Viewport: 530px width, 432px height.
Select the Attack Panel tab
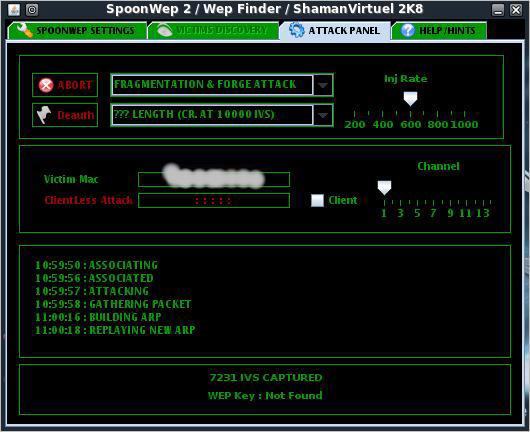point(335,30)
